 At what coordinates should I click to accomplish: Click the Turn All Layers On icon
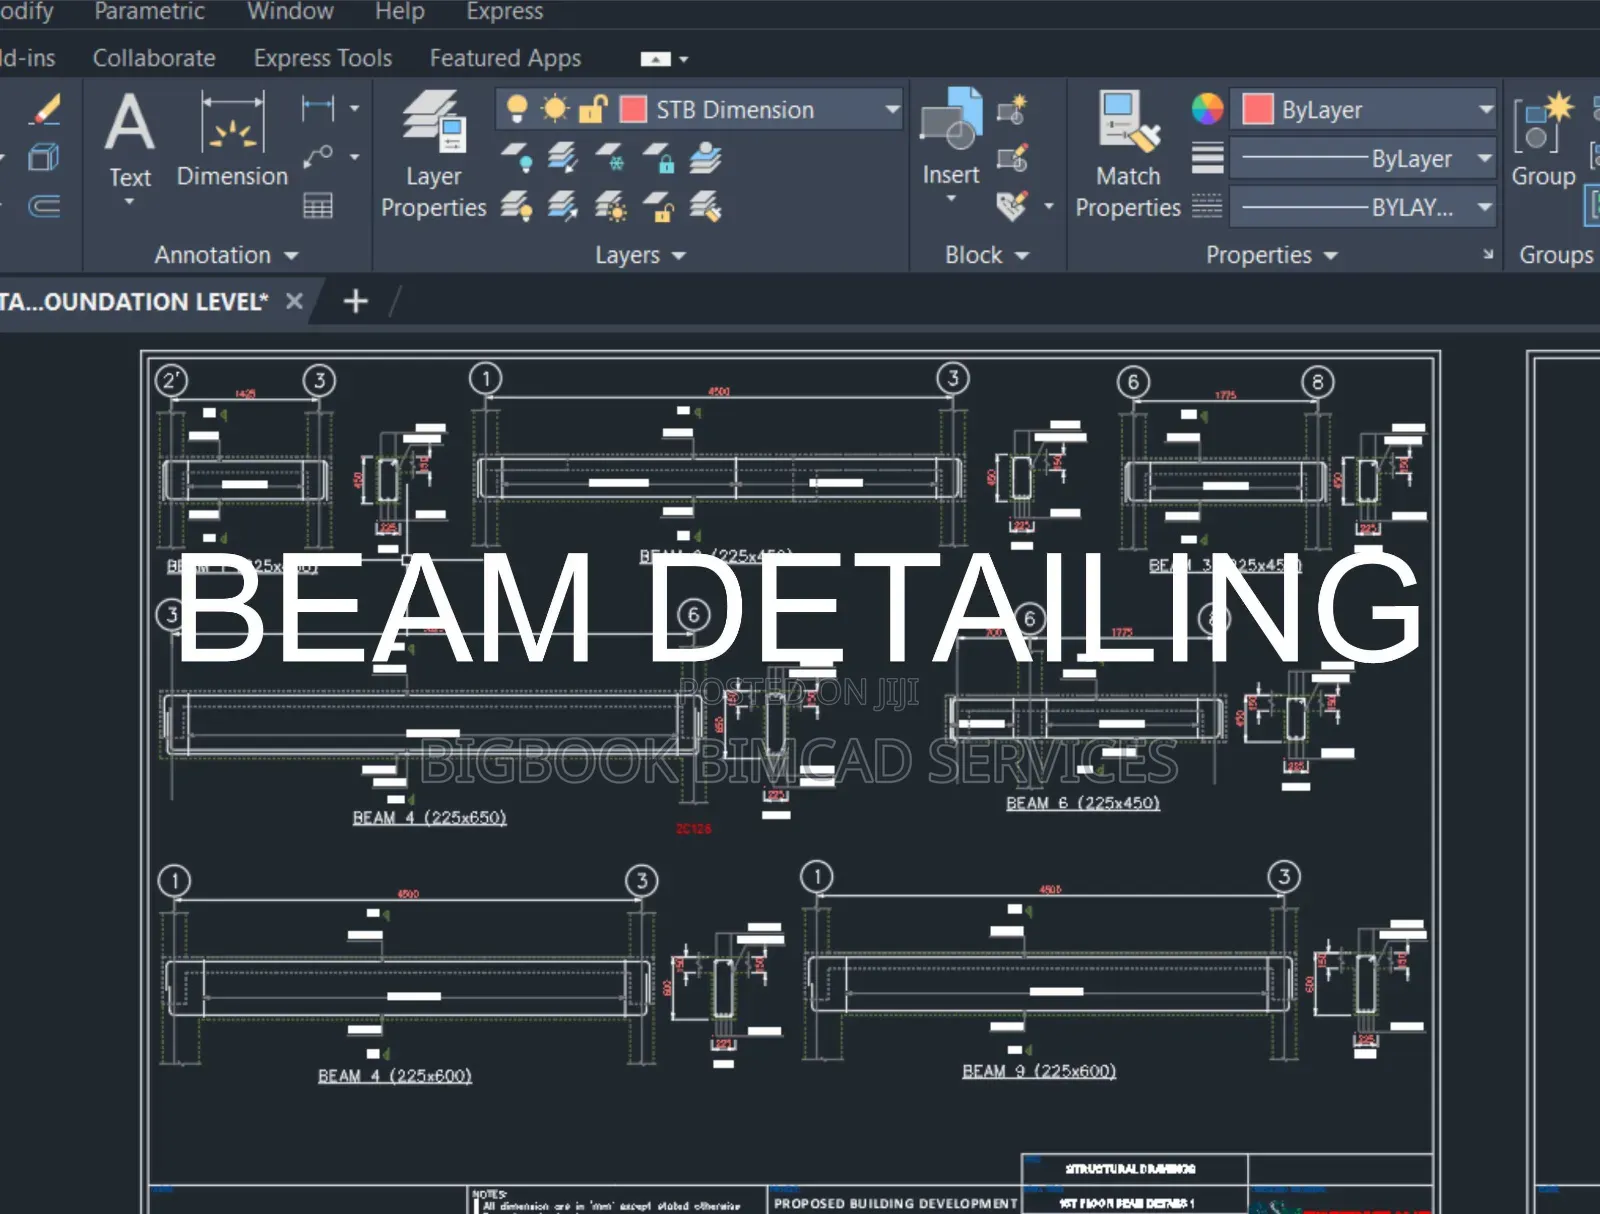(x=517, y=206)
